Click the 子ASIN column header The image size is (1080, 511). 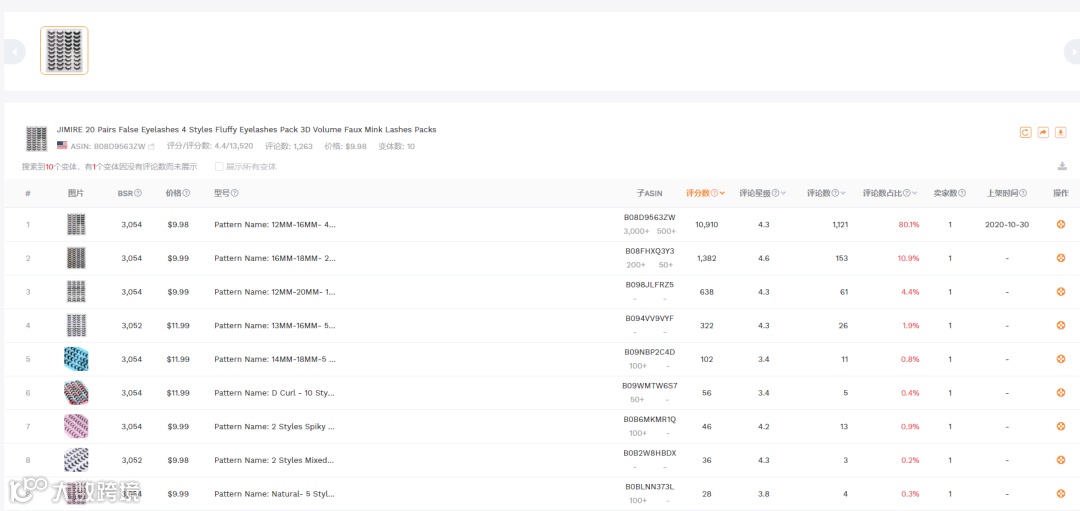pyautogui.click(x=650, y=194)
